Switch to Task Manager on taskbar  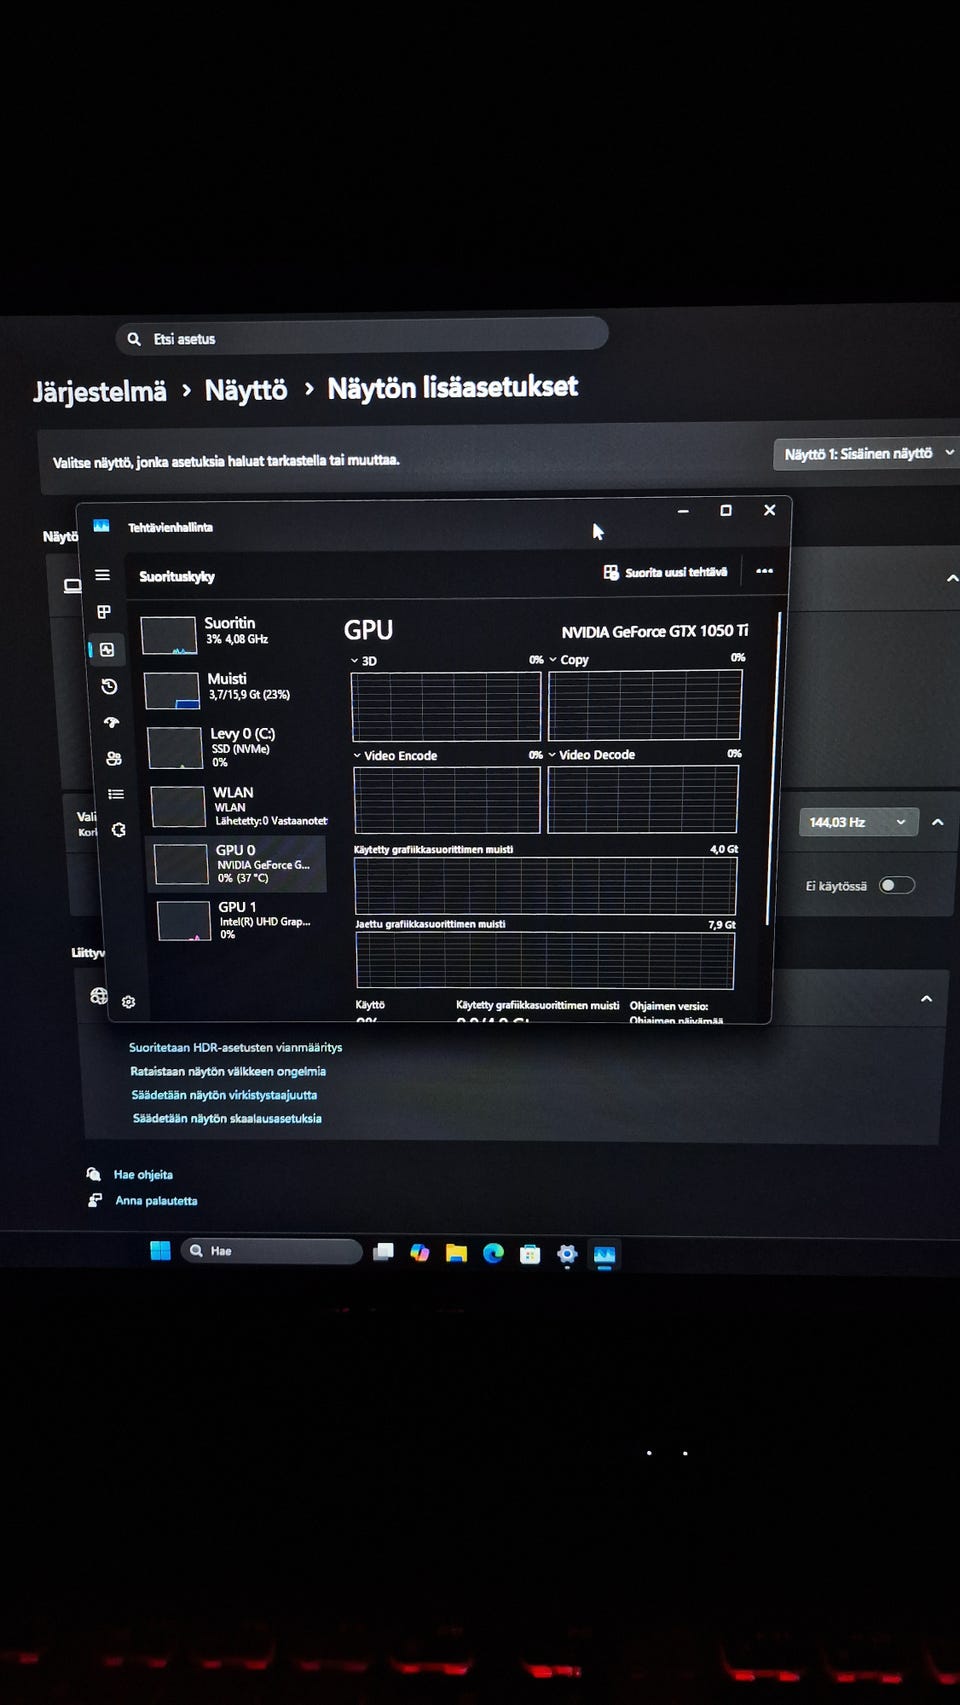point(604,1255)
